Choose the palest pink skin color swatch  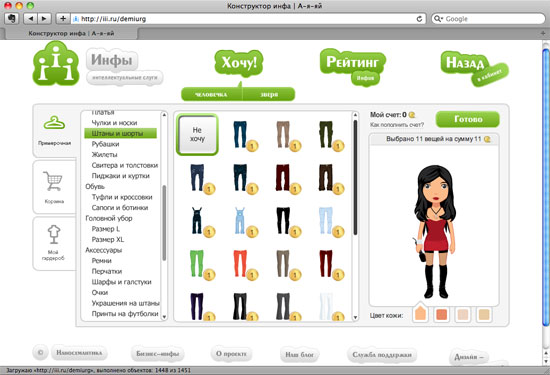tap(463, 315)
